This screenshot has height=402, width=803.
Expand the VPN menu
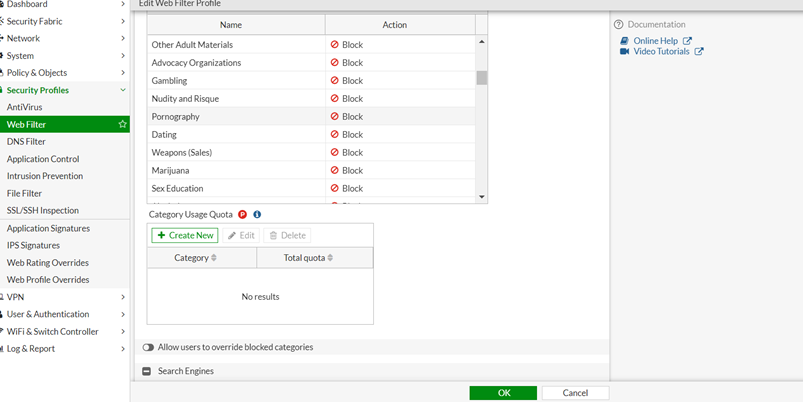click(x=123, y=297)
